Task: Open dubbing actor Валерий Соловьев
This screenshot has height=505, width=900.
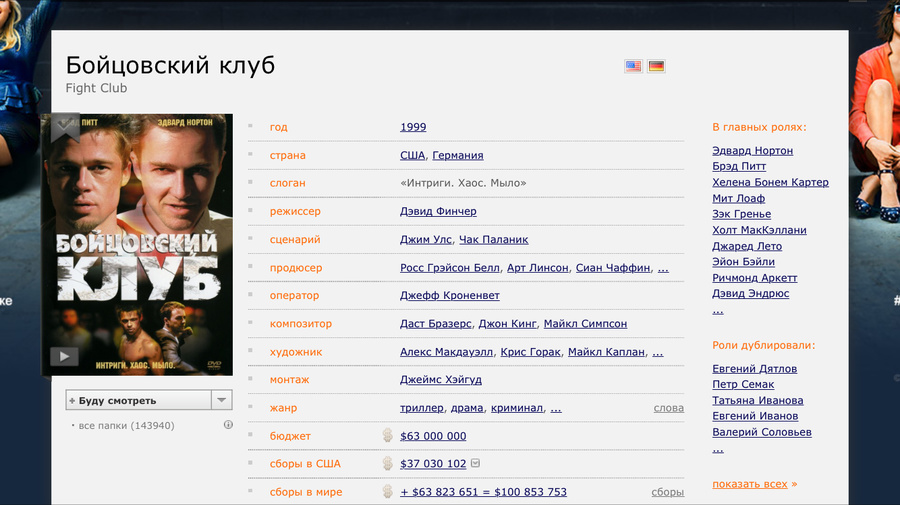Action: point(762,432)
